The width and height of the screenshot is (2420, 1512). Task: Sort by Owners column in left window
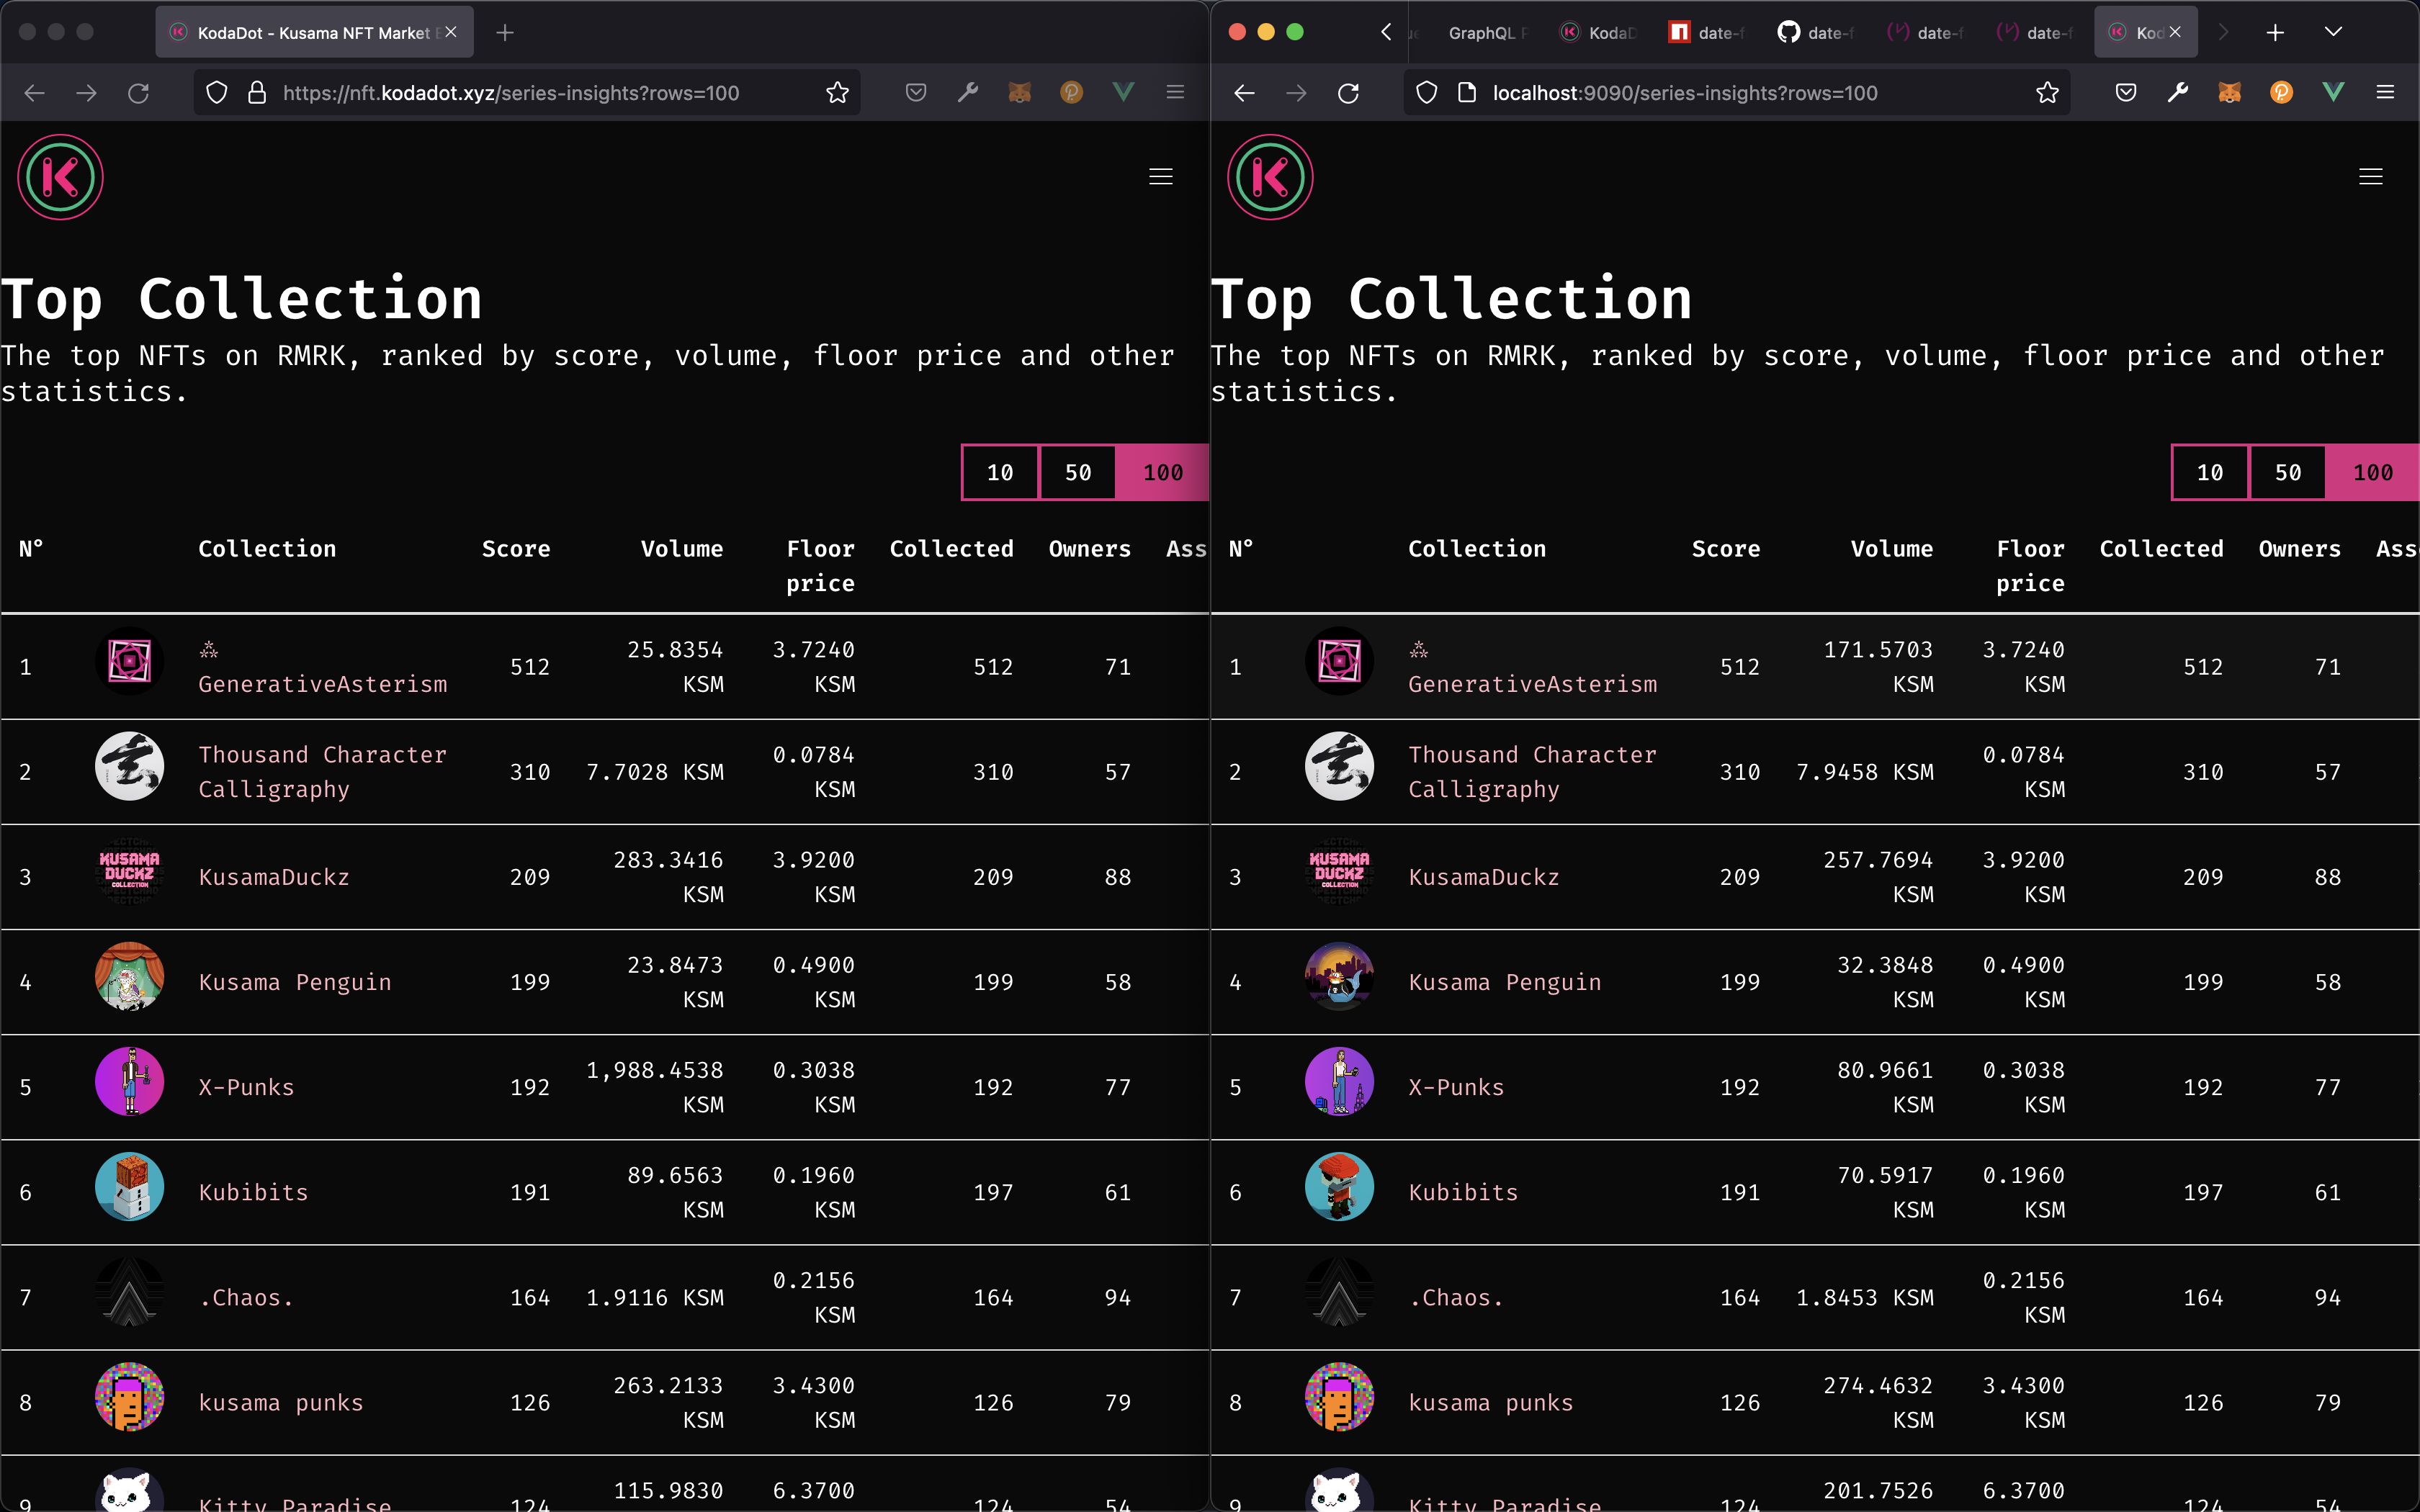pyautogui.click(x=1089, y=549)
